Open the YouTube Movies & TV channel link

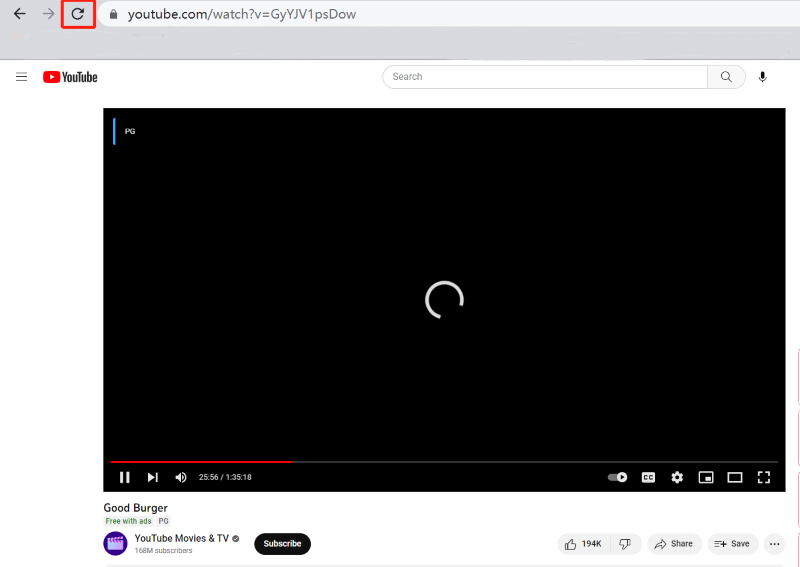pyautogui.click(x=182, y=538)
